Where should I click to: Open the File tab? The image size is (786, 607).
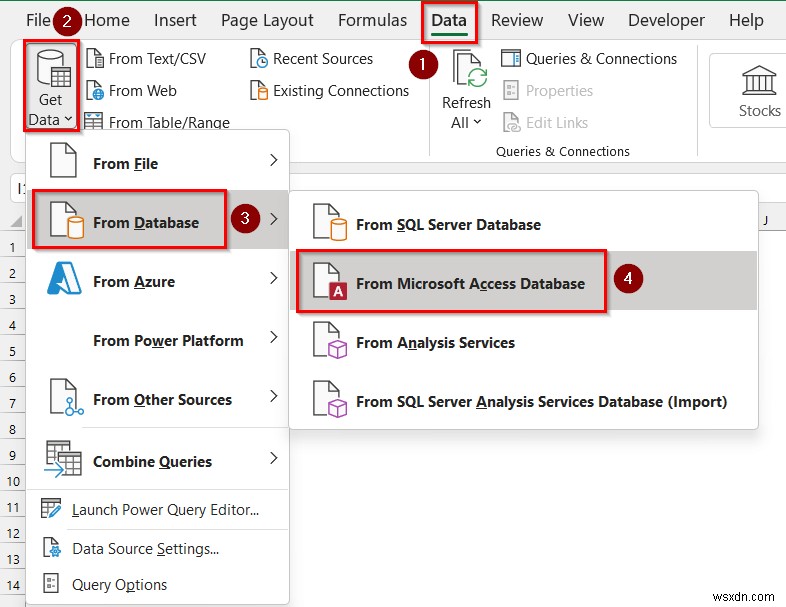click(38, 20)
